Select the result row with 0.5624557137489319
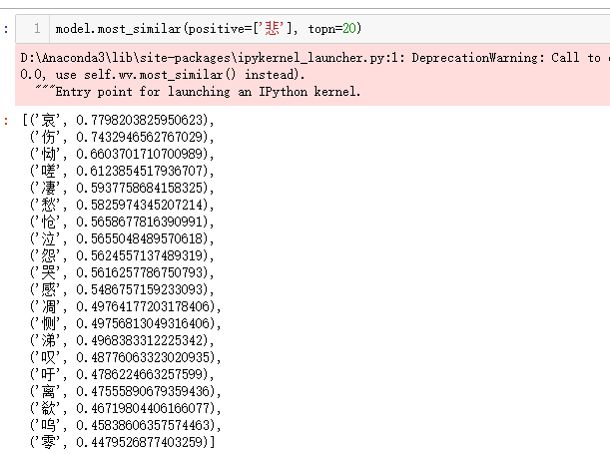610x454 pixels. 122,256
